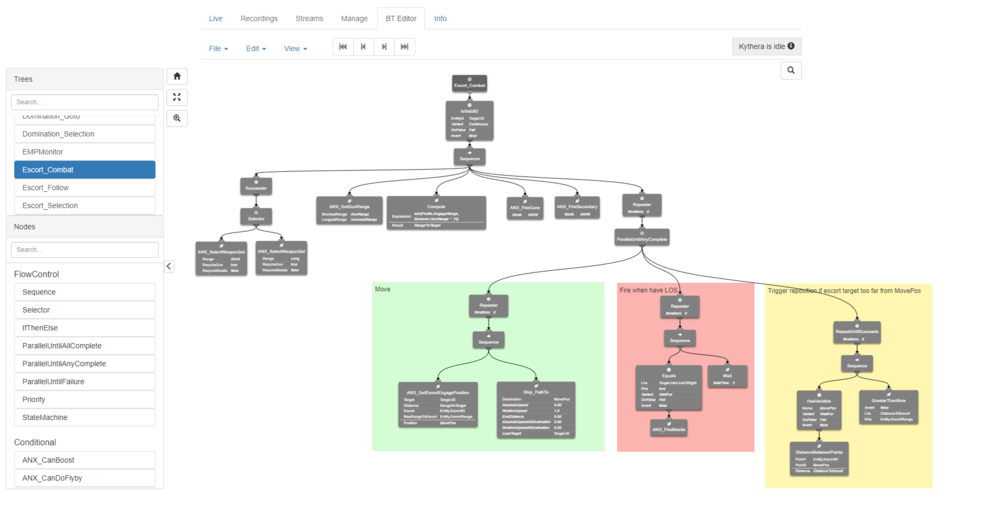This screenshot has height=508, width=1000.
Task: Click the Kythera is idle status button
Action: 767,47
